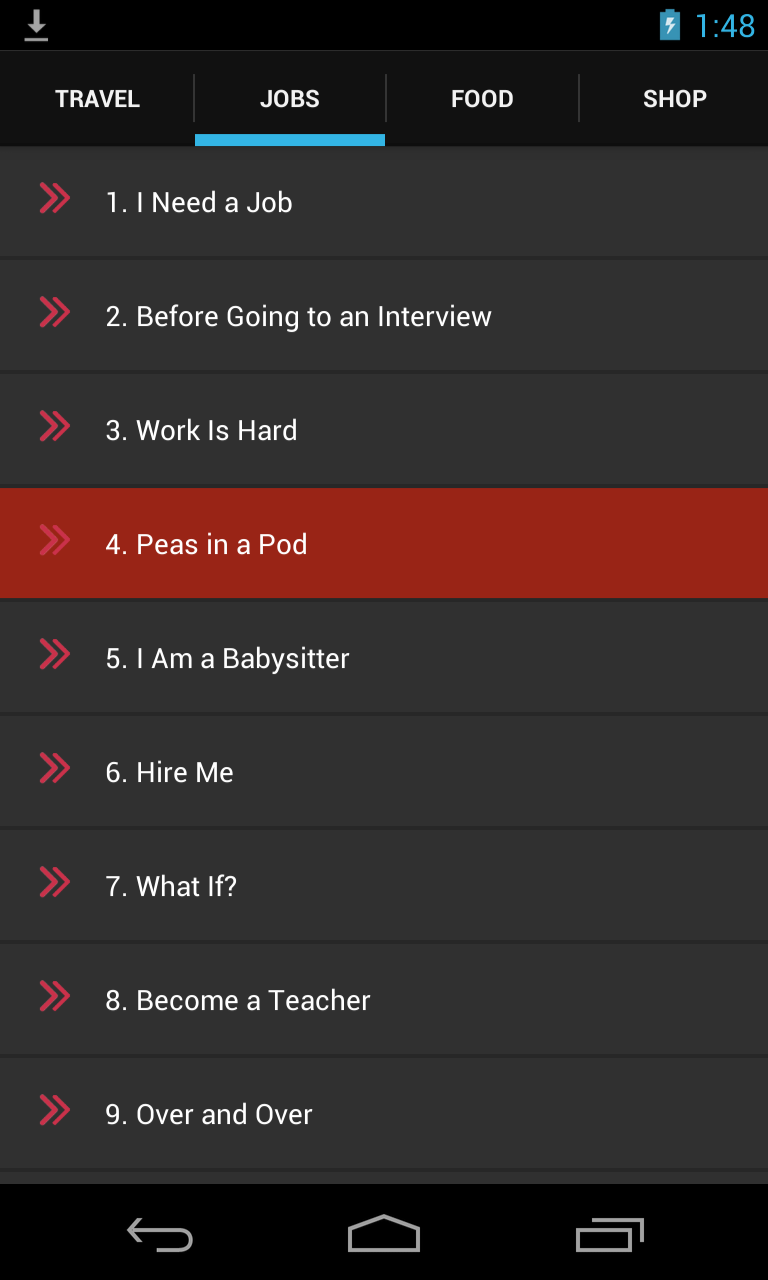Viewport: 768px width, 1280px height.
Task: Tap the Android home navigation icon
Action: click(x=383, y=1234)
